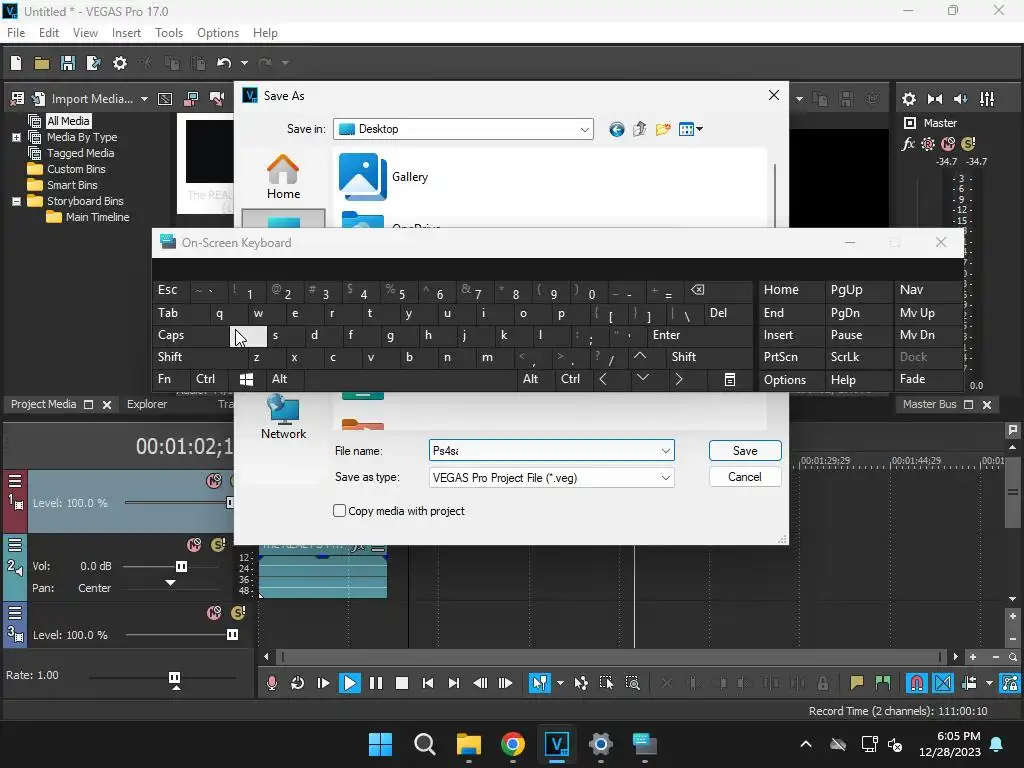Screen dimensions: 1024x768
Task: Expand Media By Type tree node
Action: (16, 138)
